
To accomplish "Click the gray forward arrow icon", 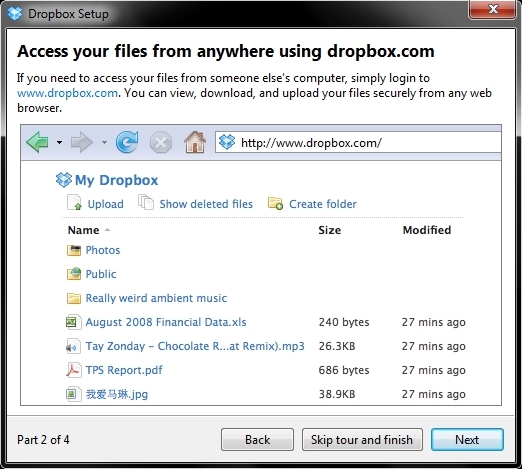I will click(x=82, y=142).
